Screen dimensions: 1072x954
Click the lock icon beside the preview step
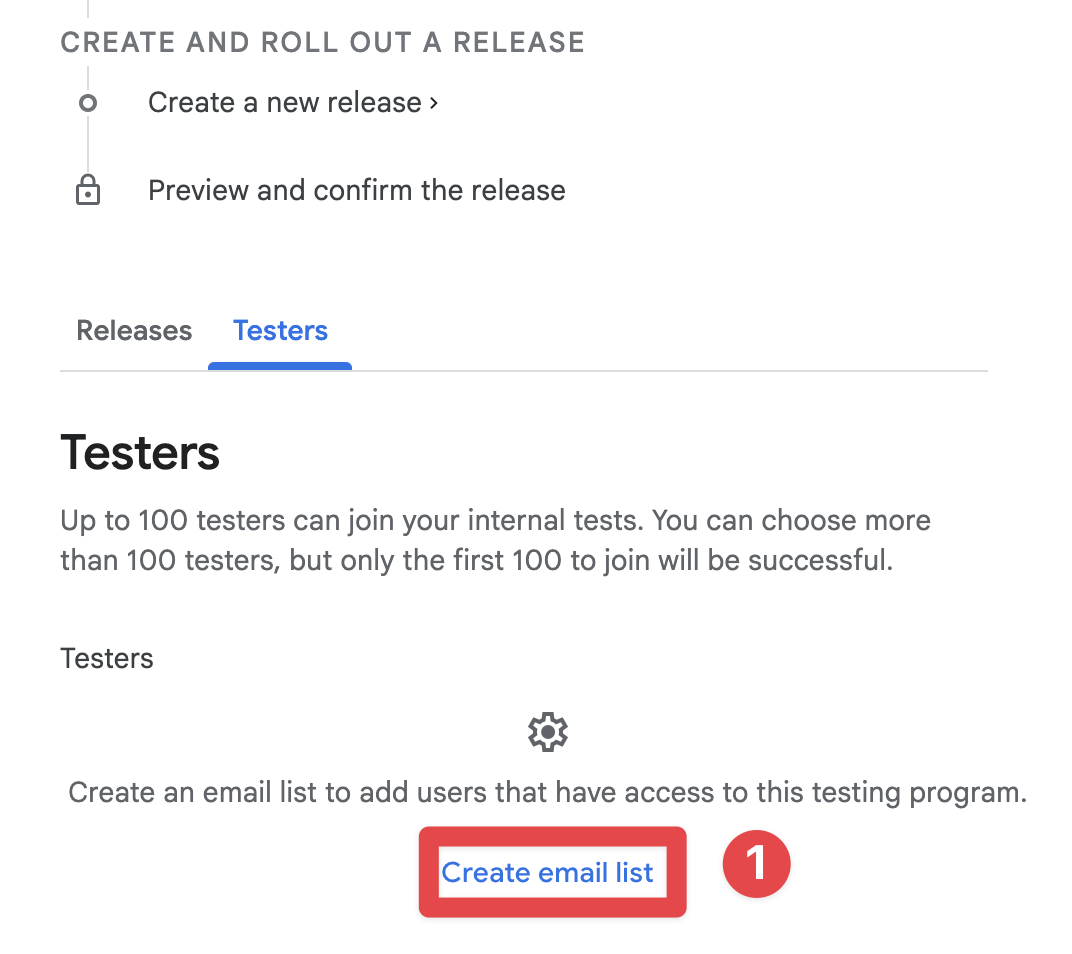[88, 189]
